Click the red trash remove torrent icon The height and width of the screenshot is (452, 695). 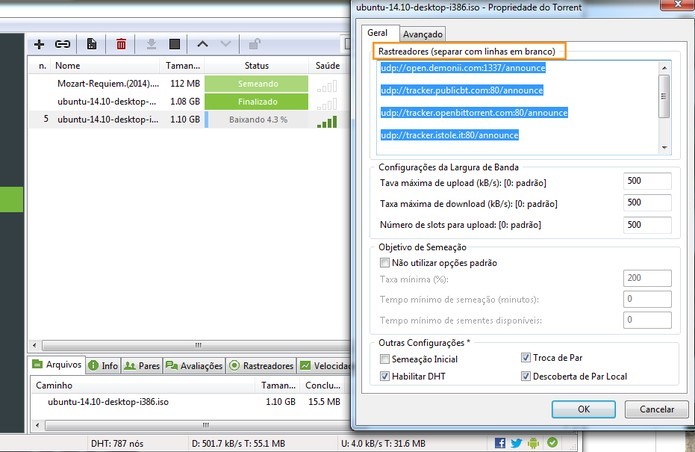coord(121,44)
